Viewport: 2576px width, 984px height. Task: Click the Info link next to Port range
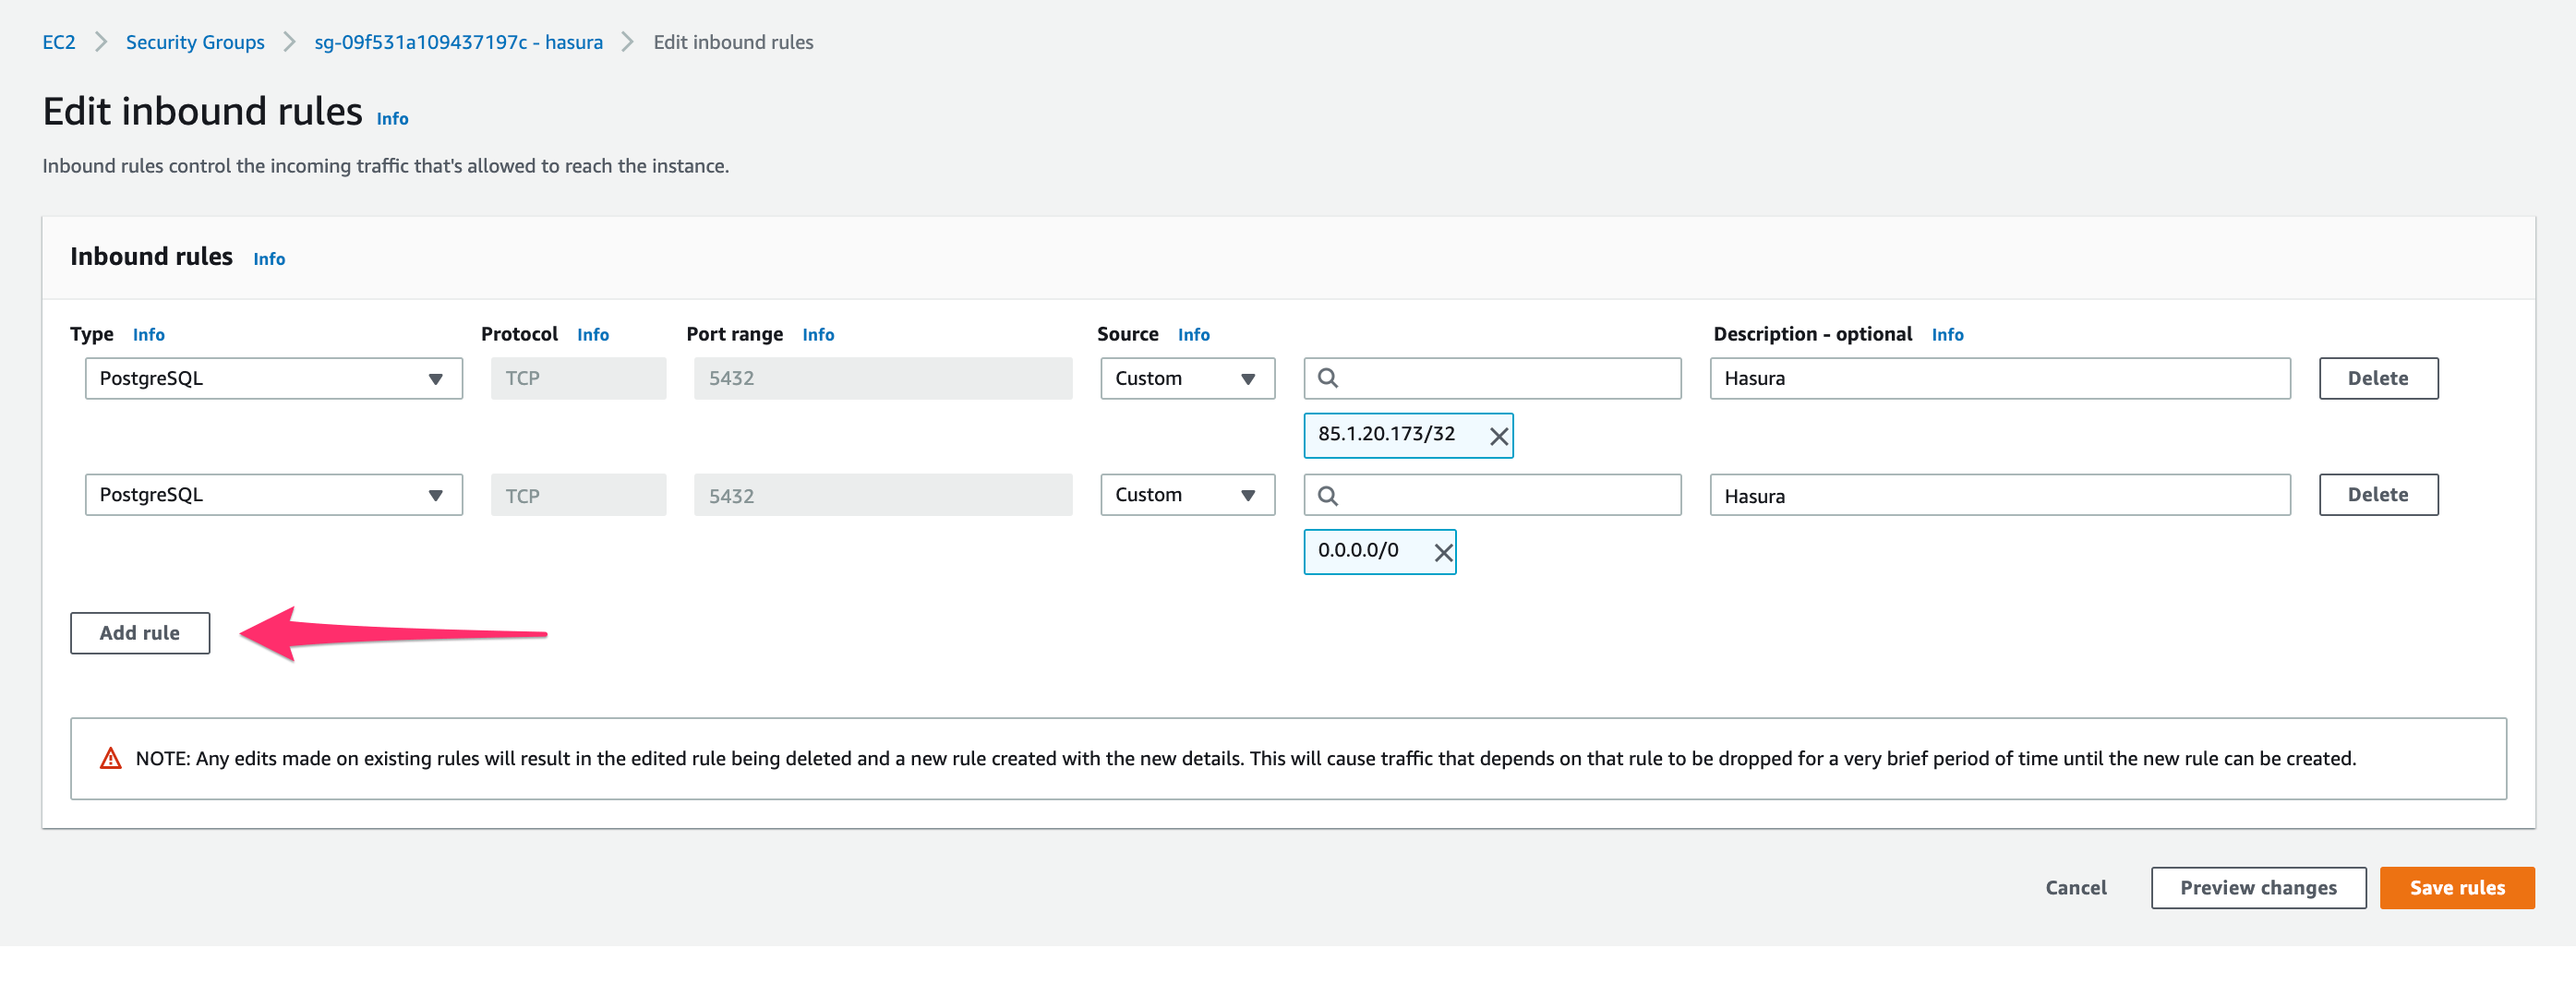(x=818, y=334)
